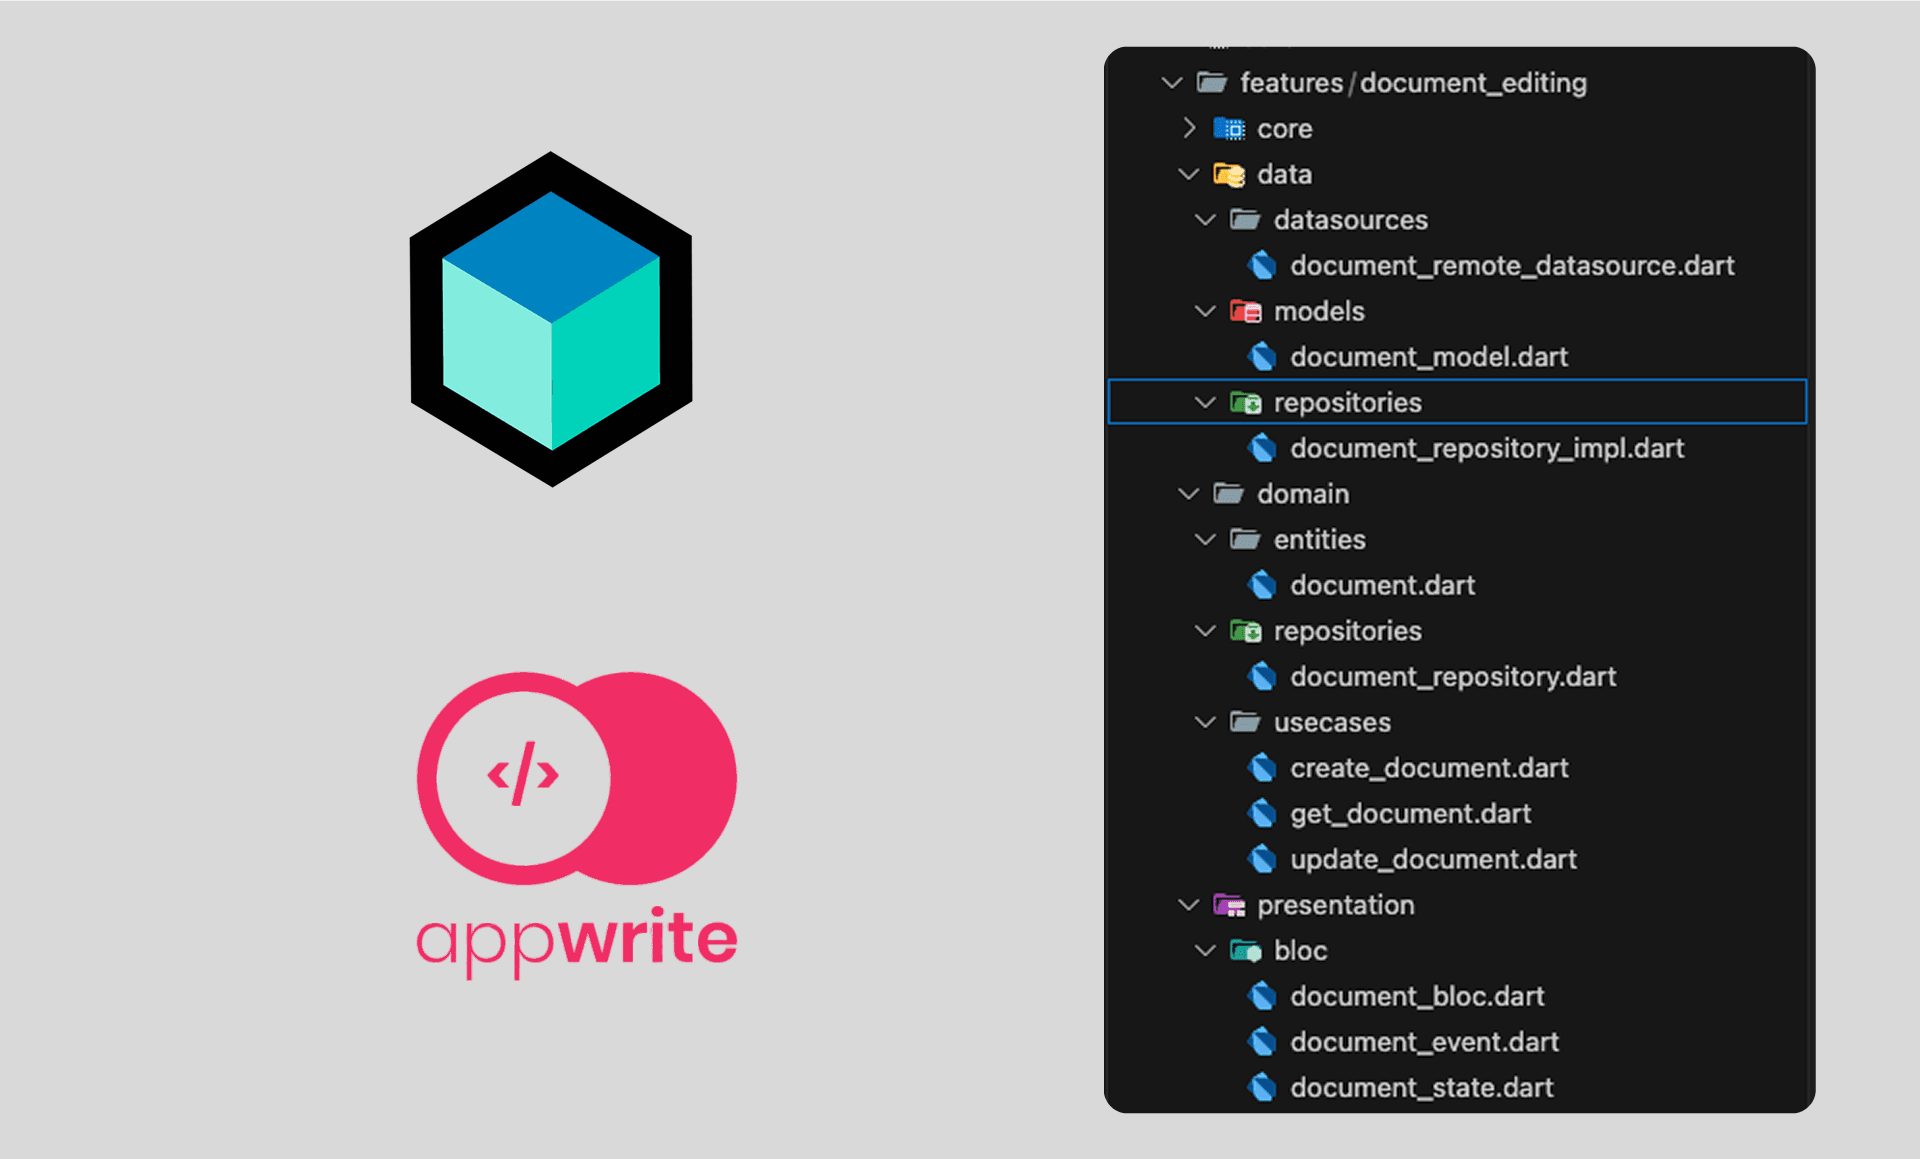Open document_remote_datasource.dart file
Viewport: 1920px width, 1159px height.
(x=1511, y=266)
